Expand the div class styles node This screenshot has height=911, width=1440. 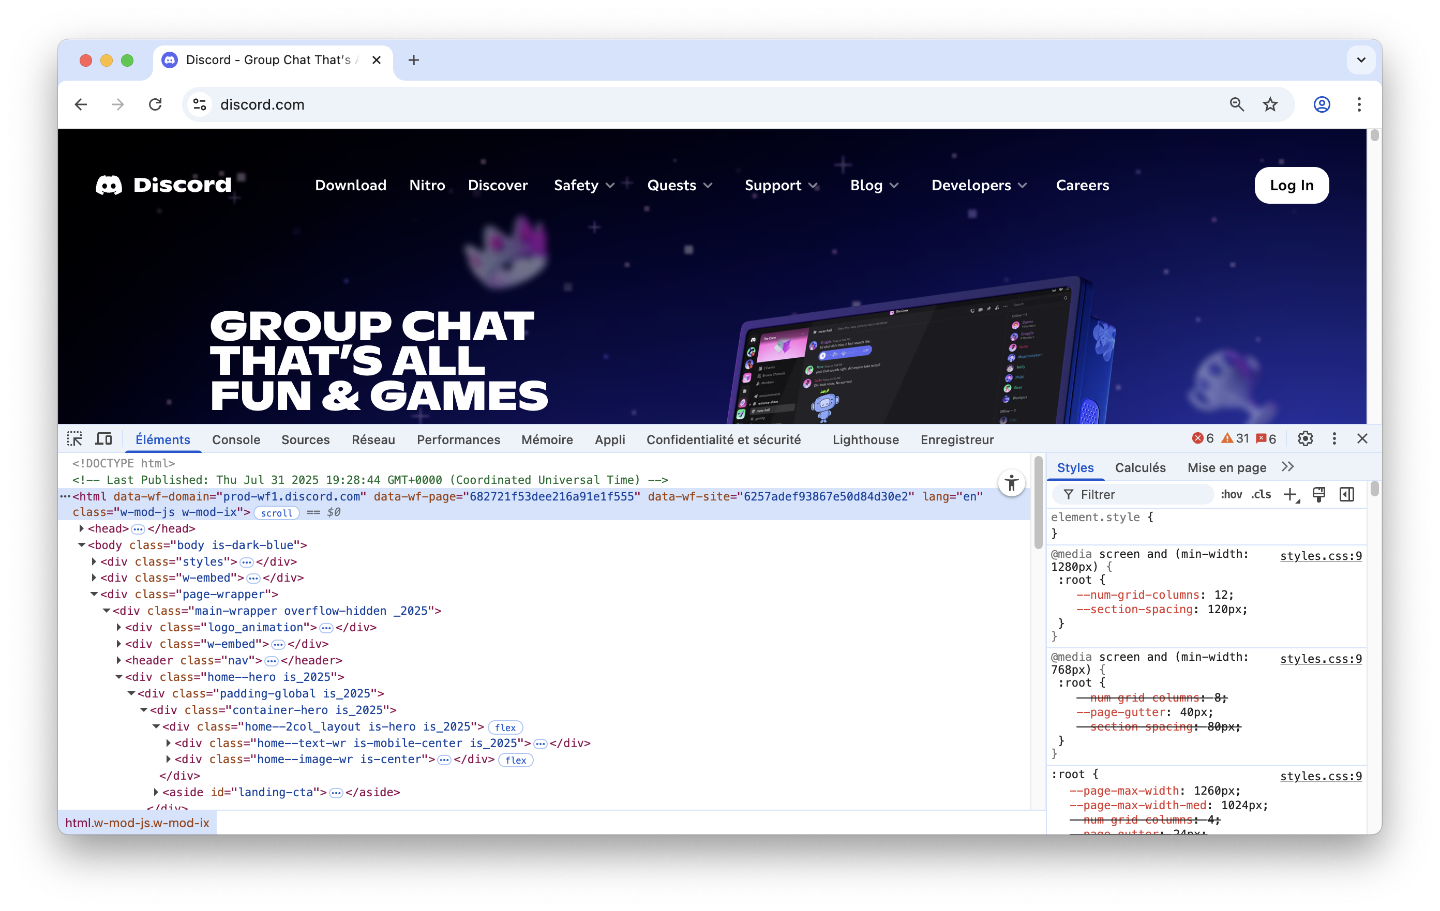[94, 562]
